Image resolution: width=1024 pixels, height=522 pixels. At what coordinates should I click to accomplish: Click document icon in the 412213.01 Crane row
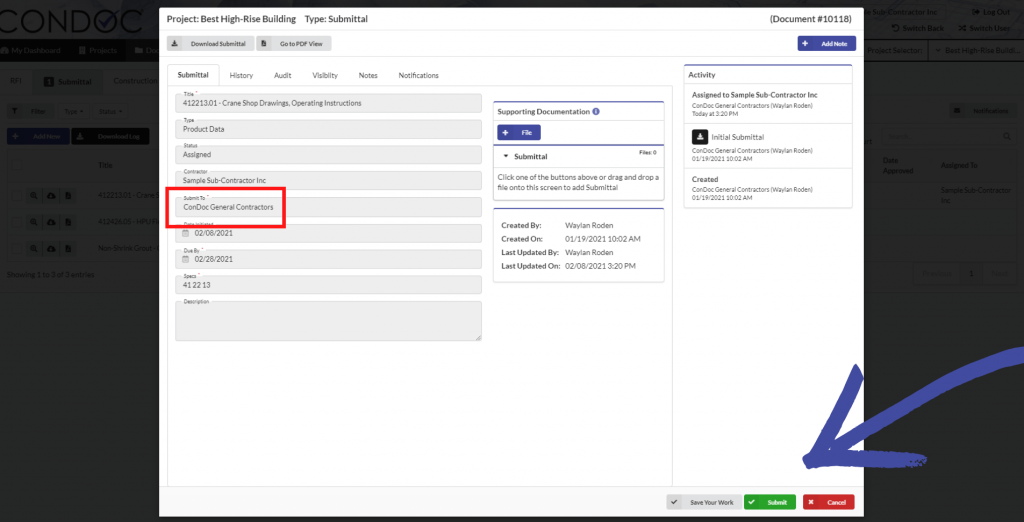[x=69, y=195]
